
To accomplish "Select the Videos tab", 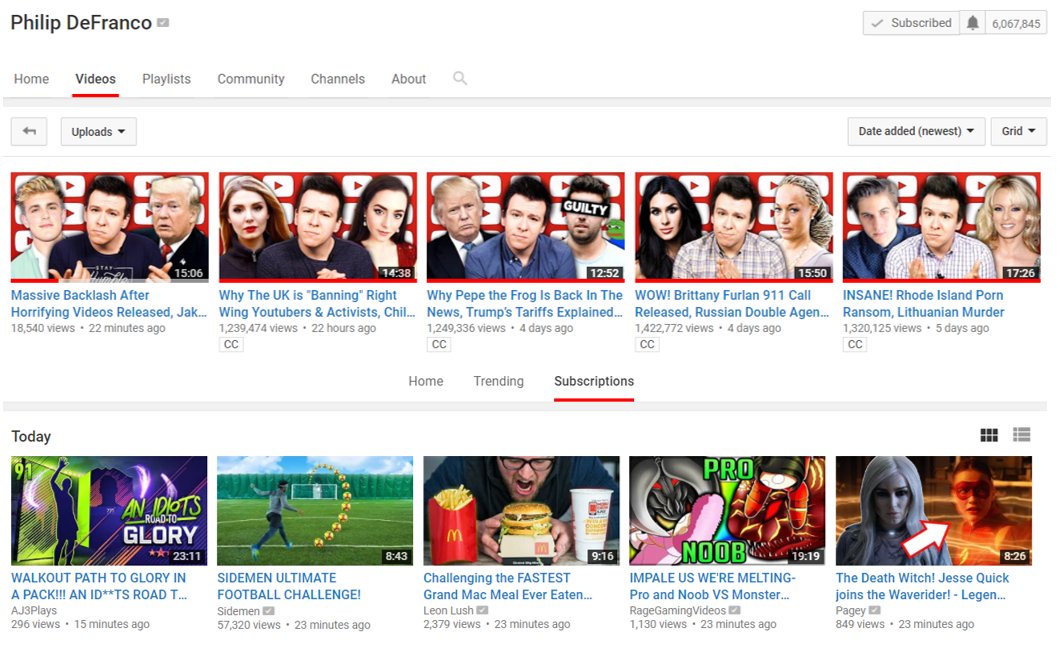I will pos(96,79).
